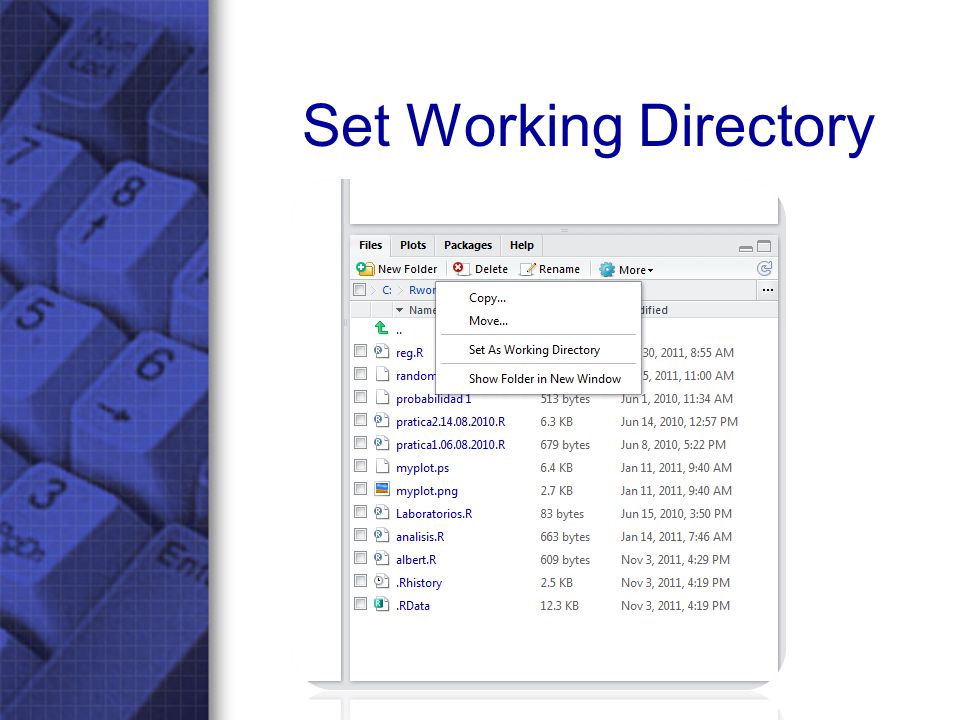
Task: Minimize the Files pane
Action: click(x=746, y=248)
